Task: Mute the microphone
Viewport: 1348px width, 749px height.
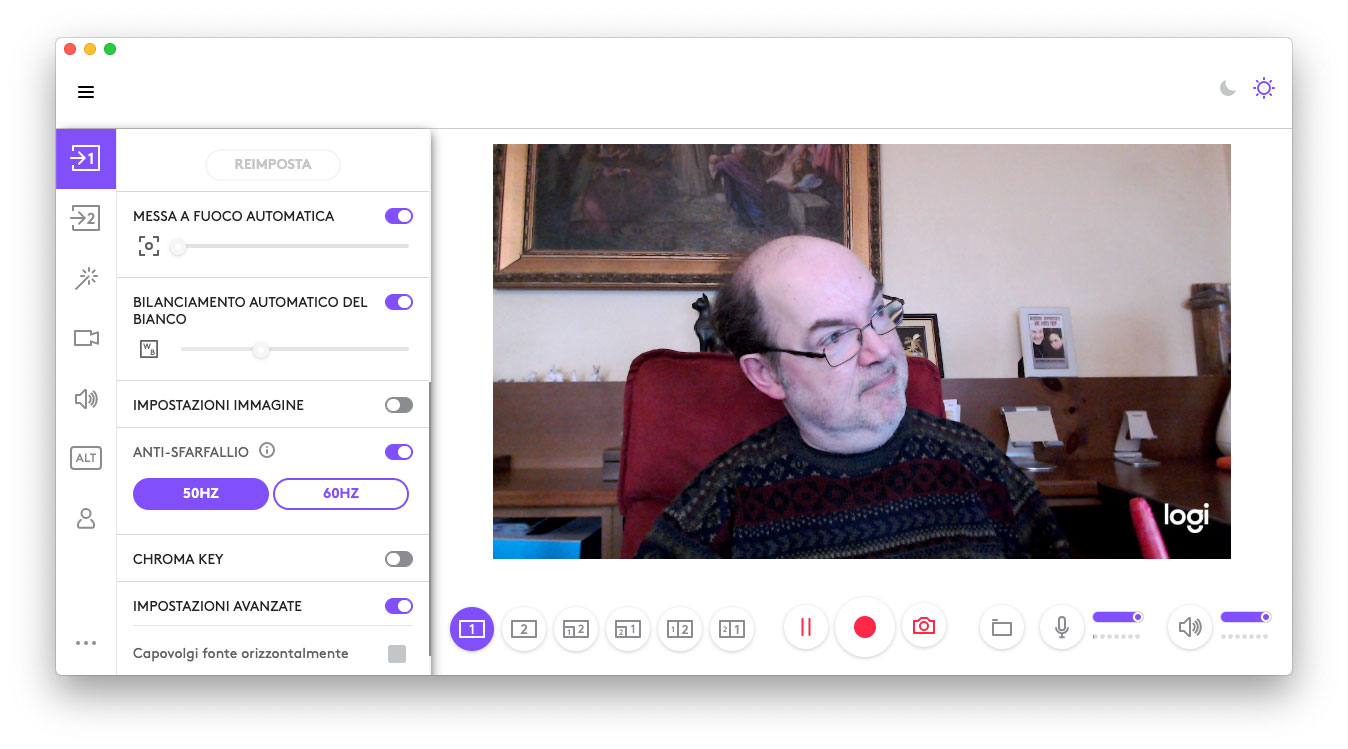Action: point(1062,628)
